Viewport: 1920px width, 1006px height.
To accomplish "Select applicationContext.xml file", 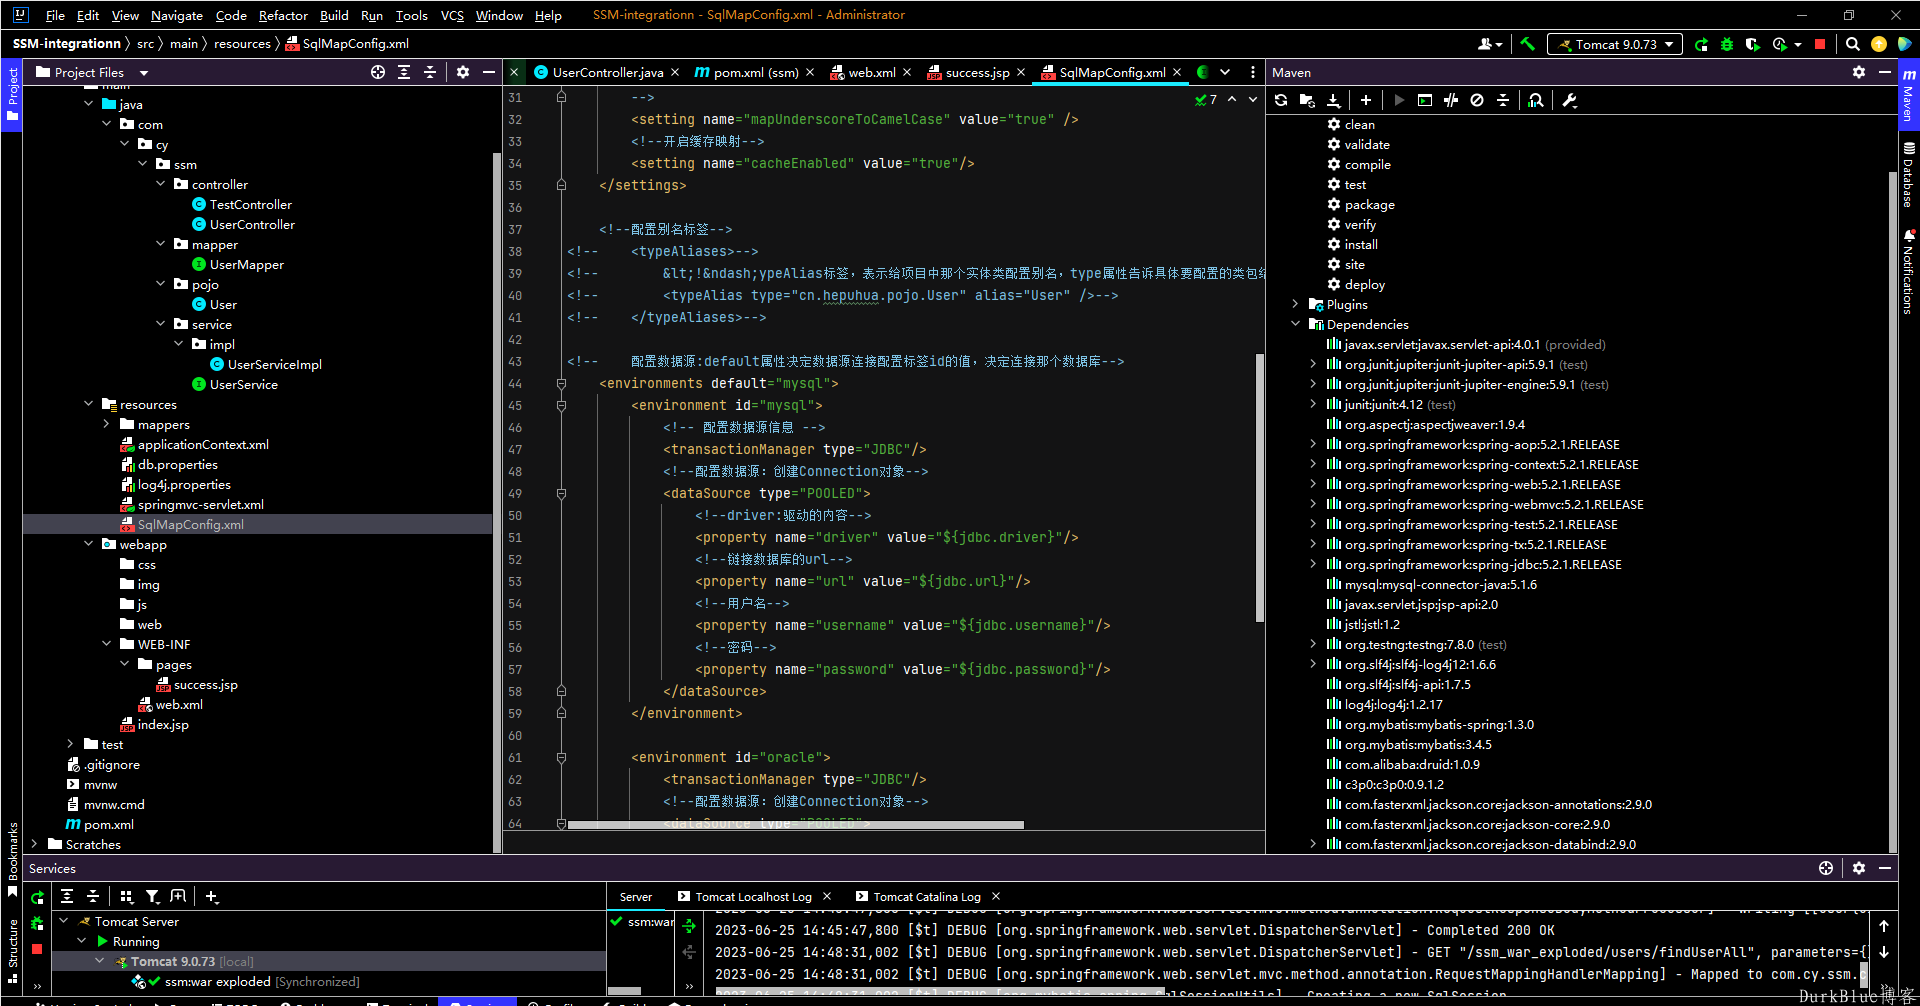I will click(194, 444).
